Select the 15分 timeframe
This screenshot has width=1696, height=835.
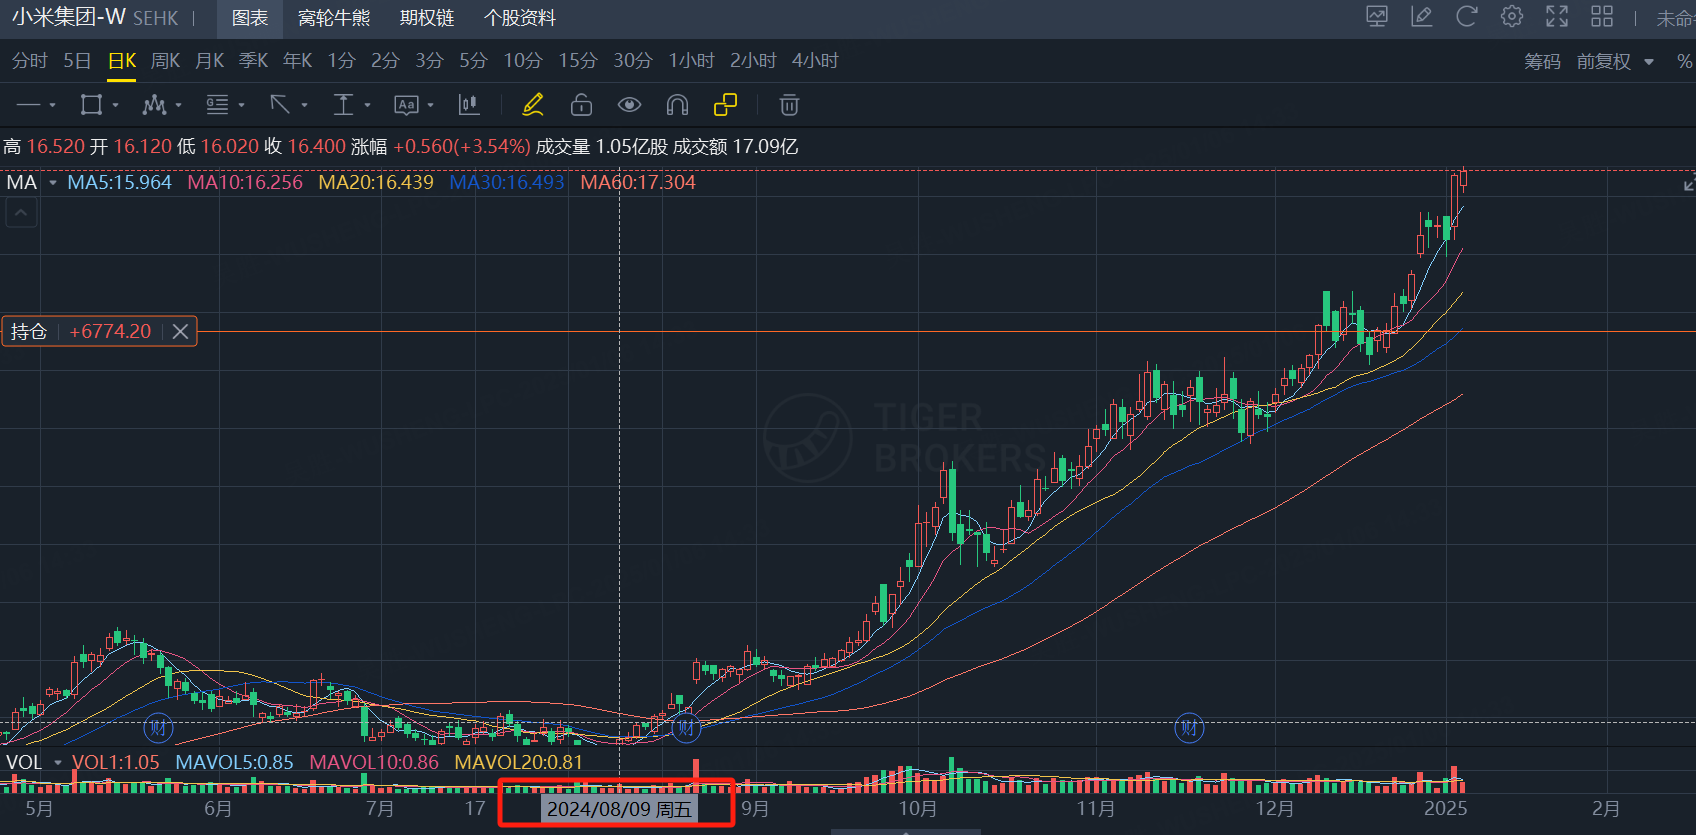(577, 61)
